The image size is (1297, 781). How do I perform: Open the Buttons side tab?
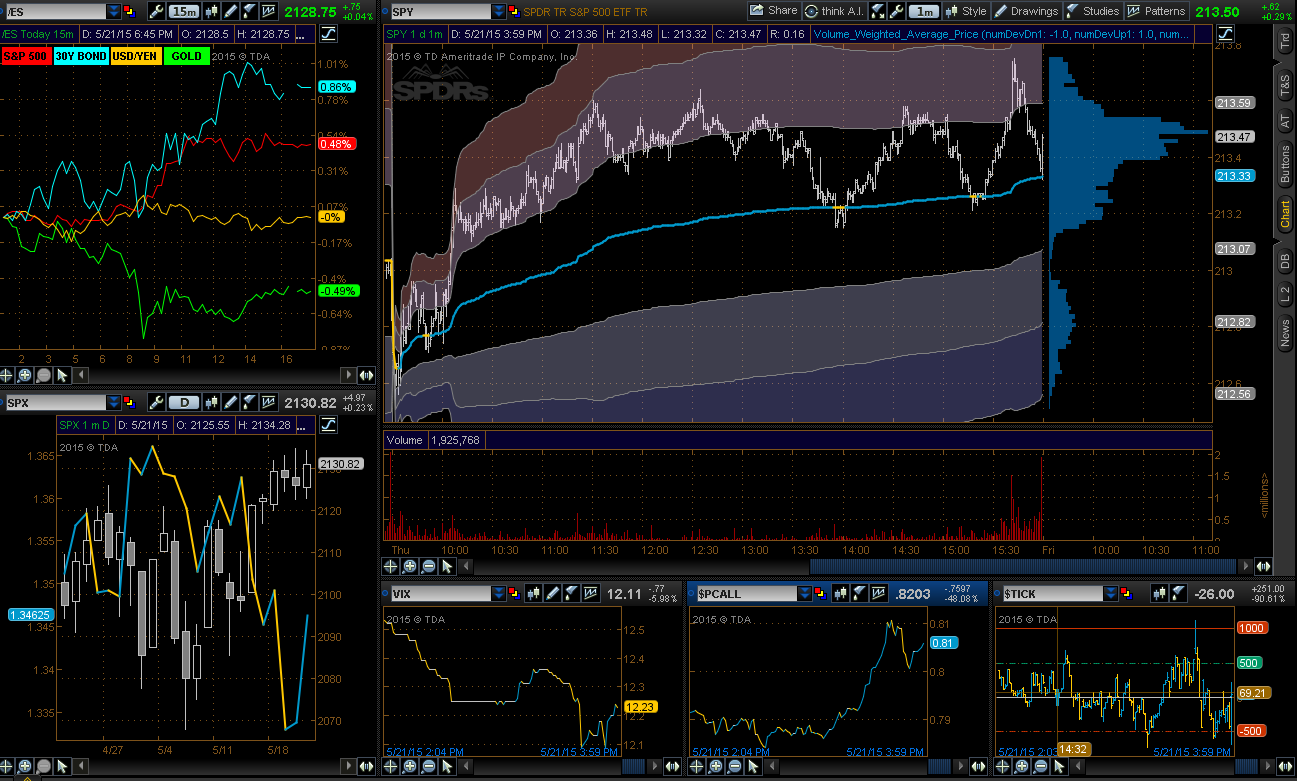tap(1284, 163)
